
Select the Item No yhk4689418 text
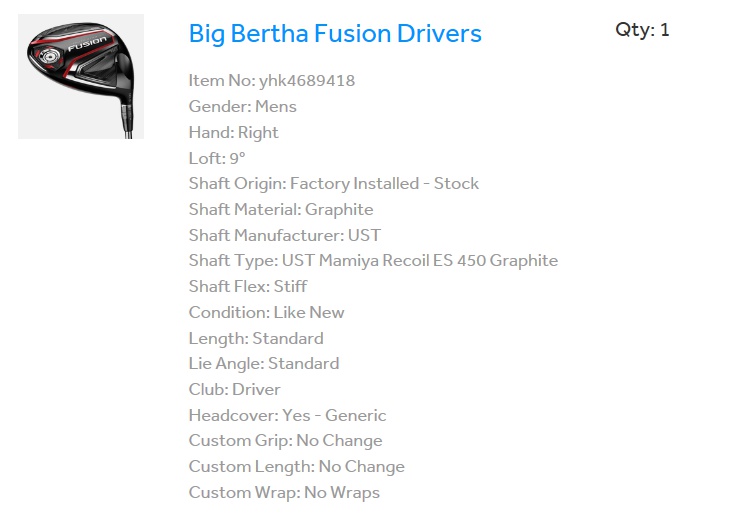[x=272, y=81]
